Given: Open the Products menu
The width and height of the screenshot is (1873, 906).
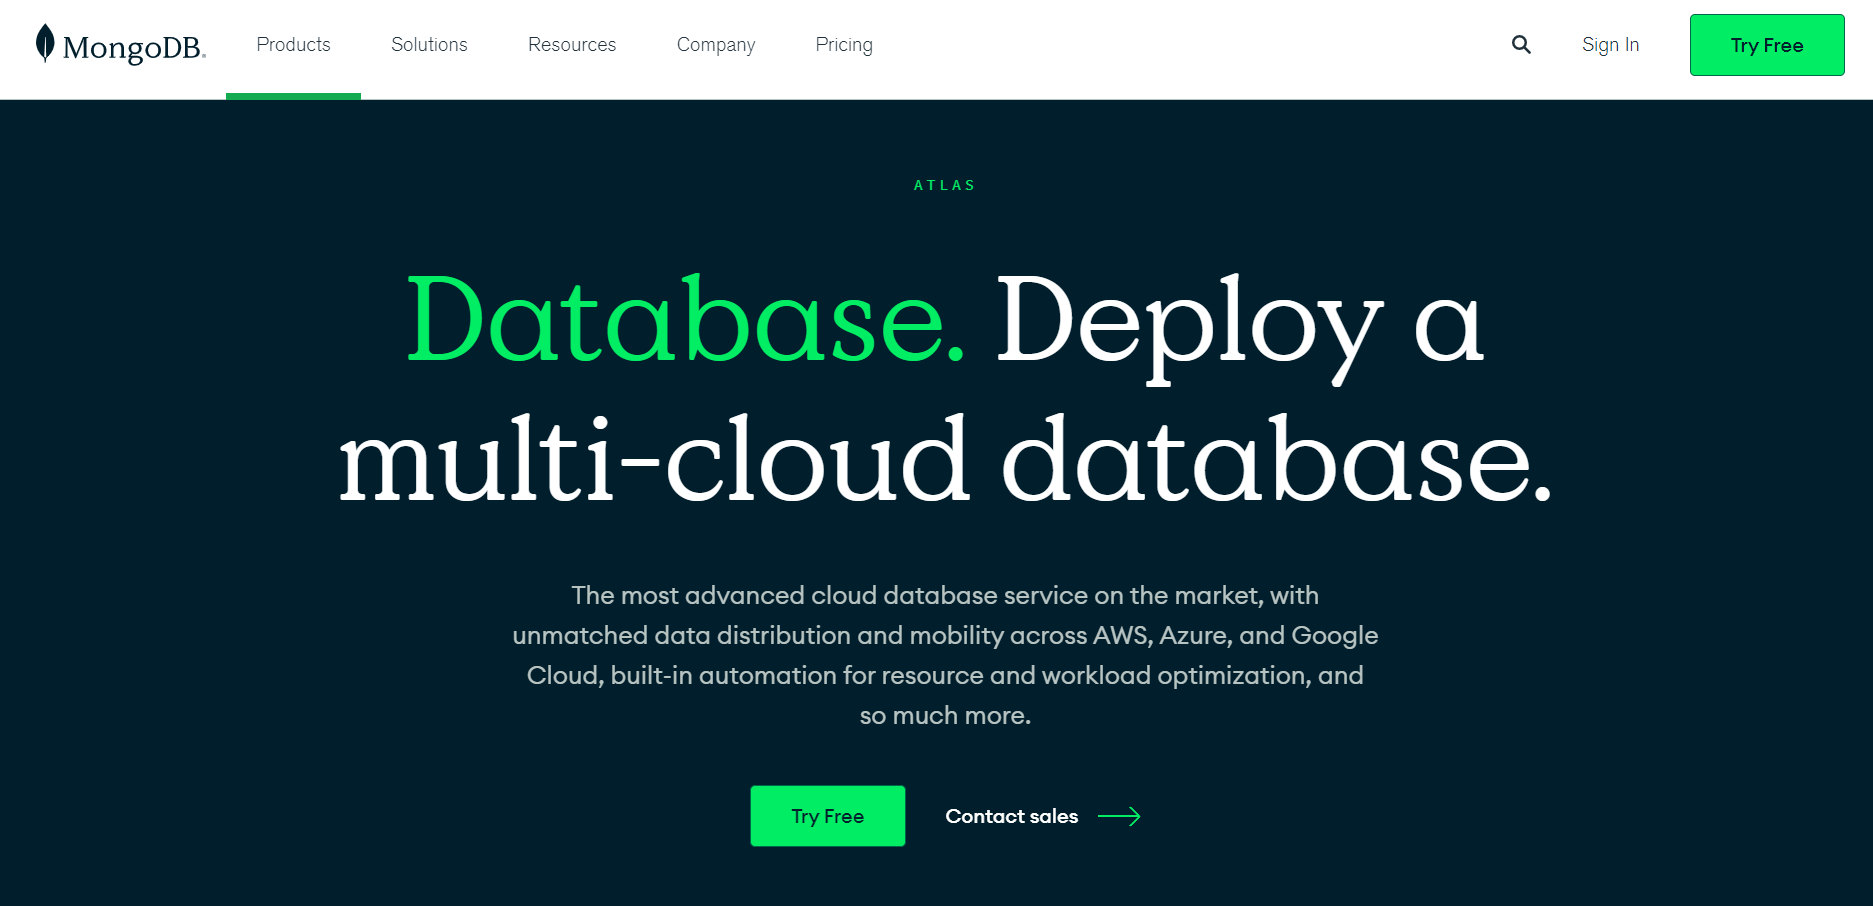Looking at the screenshot, I should point(293,45).
